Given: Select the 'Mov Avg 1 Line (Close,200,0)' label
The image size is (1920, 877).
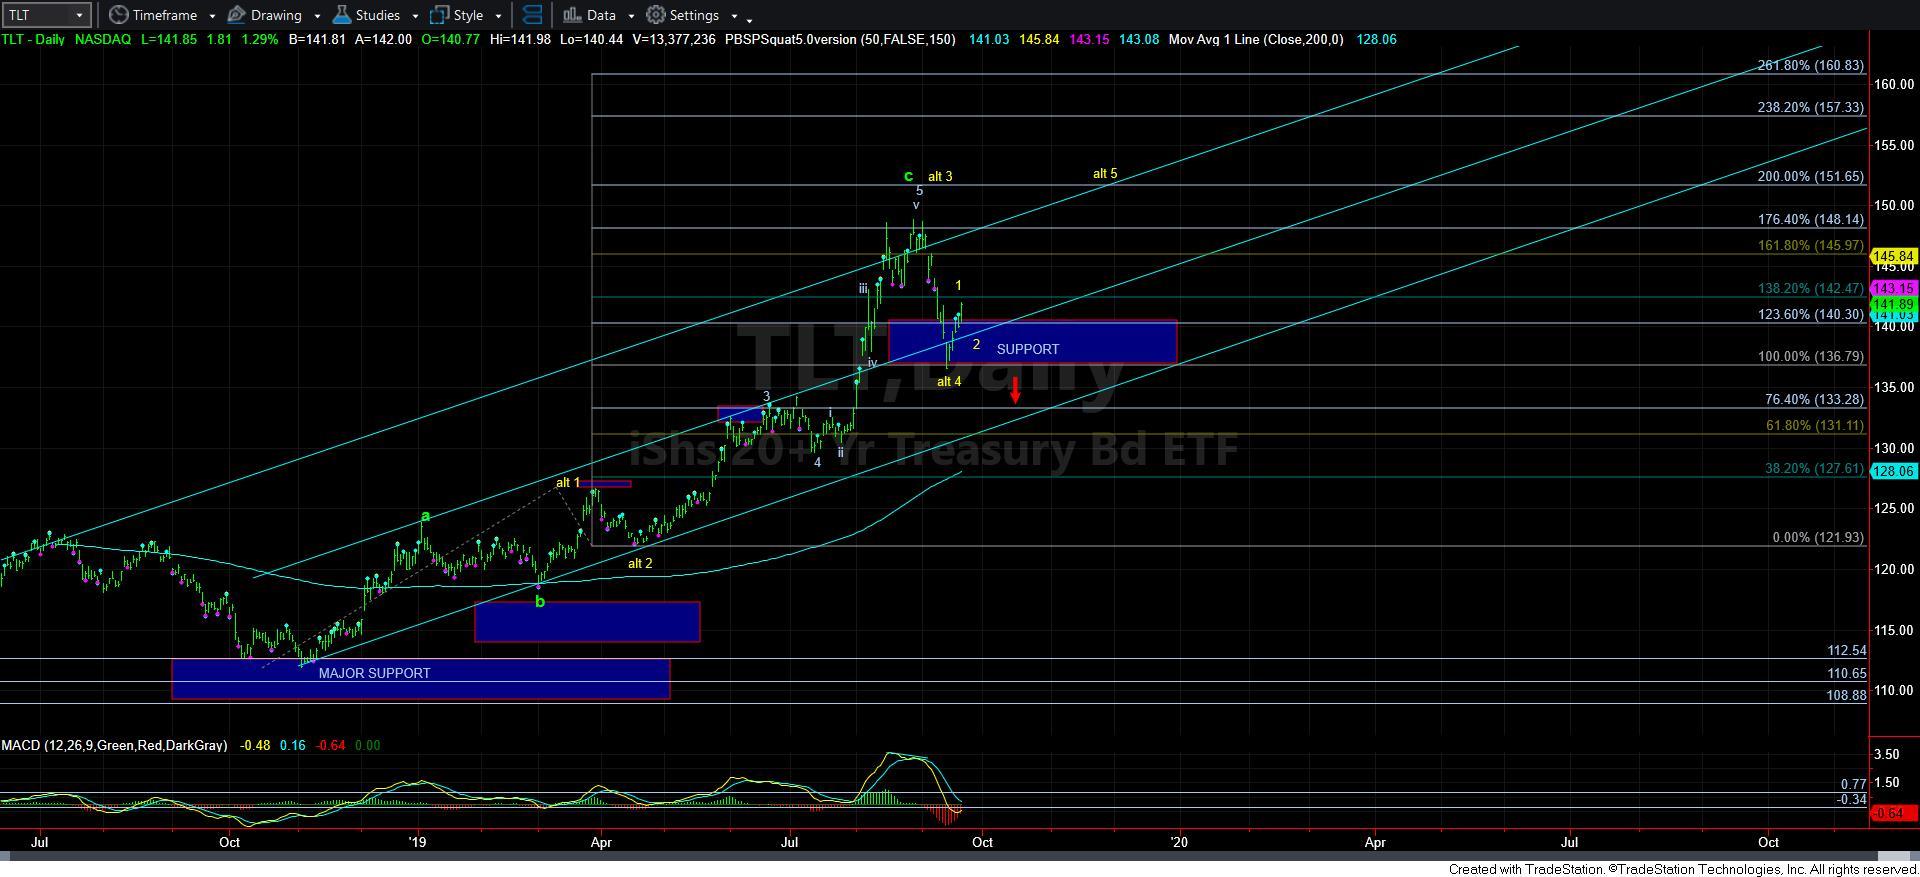Looking at the screenshot, I should click(x=1256, y=39).
